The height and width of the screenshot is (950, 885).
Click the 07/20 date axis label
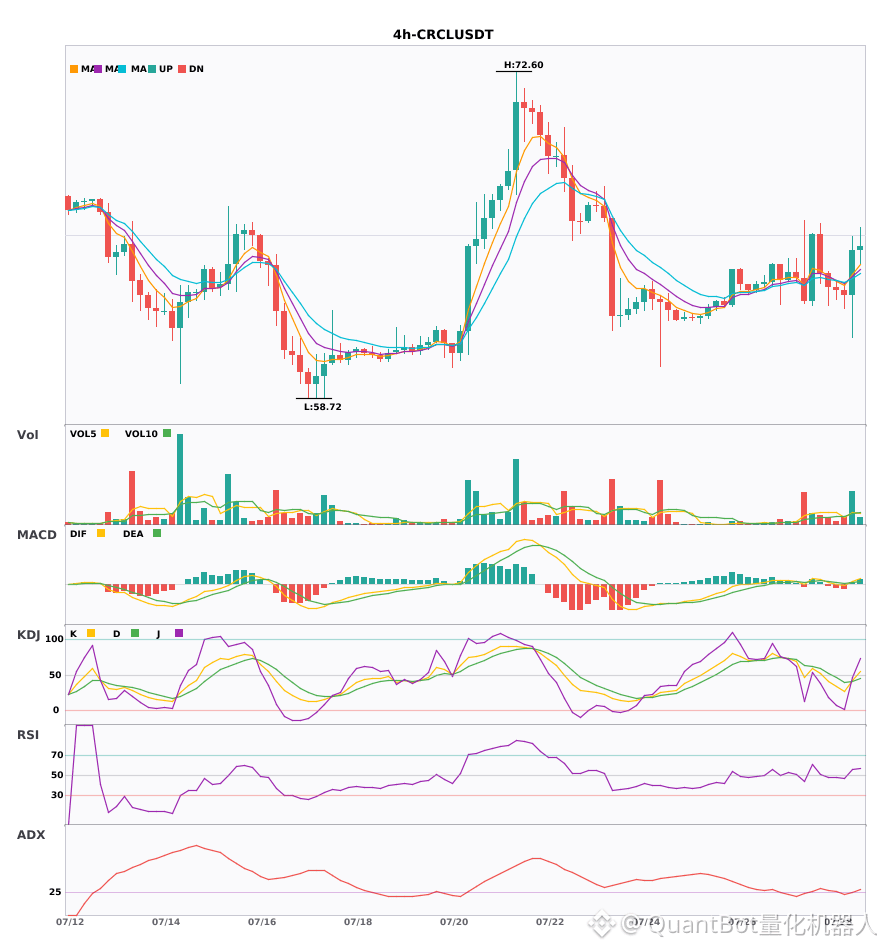click(x=454, y=922)
